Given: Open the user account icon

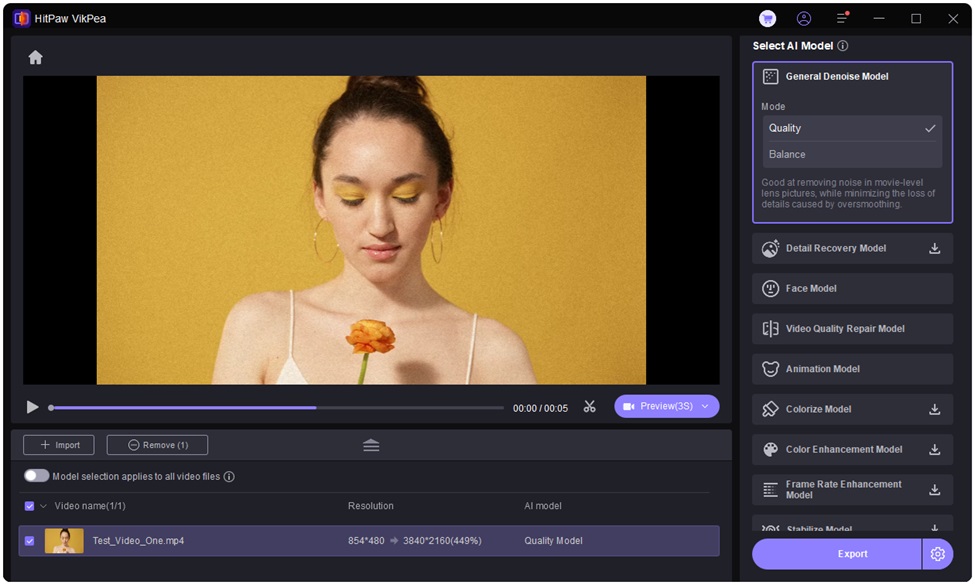Looking at the screenshot, I should click(x=804, y=18).
